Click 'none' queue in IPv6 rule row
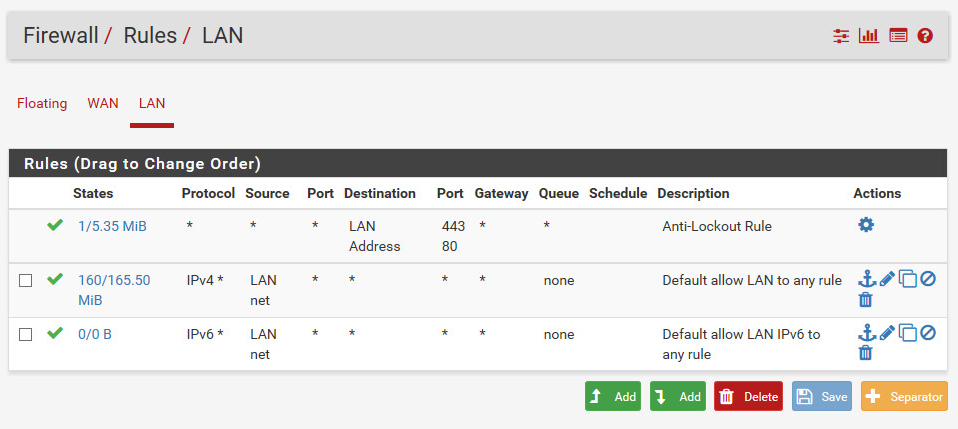This screenshot has height=429, width=958. click(559, 334)
